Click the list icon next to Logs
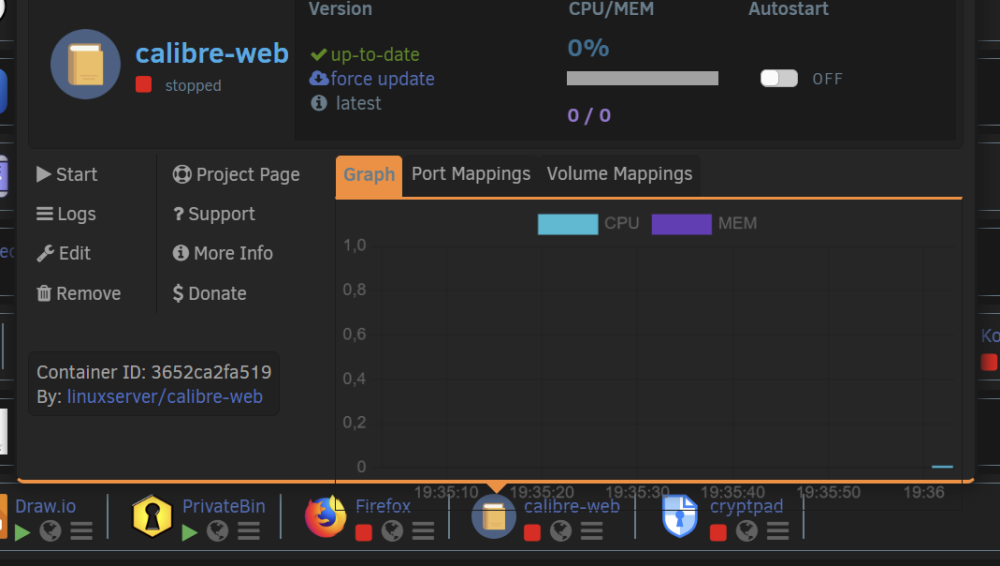 [45, 214]
